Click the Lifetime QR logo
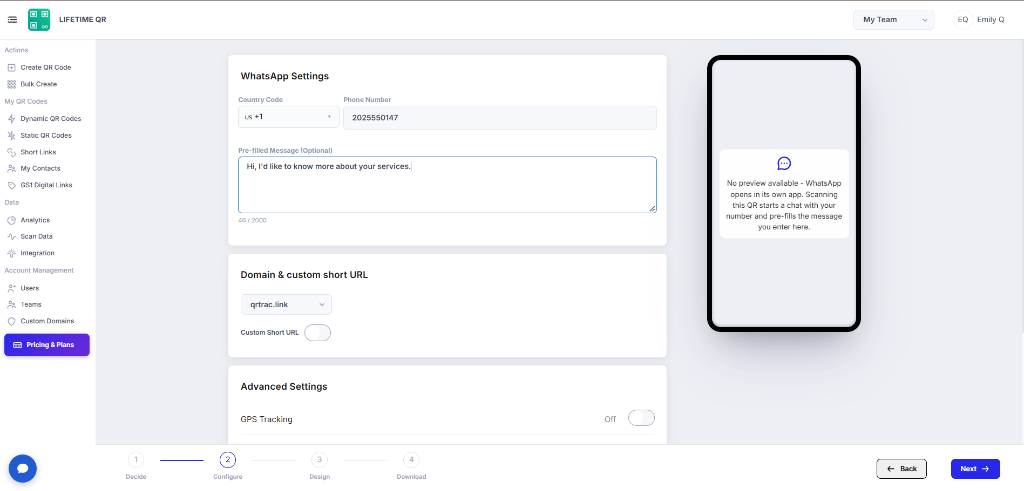1024x491 pixels. click(x=39, y=20)
